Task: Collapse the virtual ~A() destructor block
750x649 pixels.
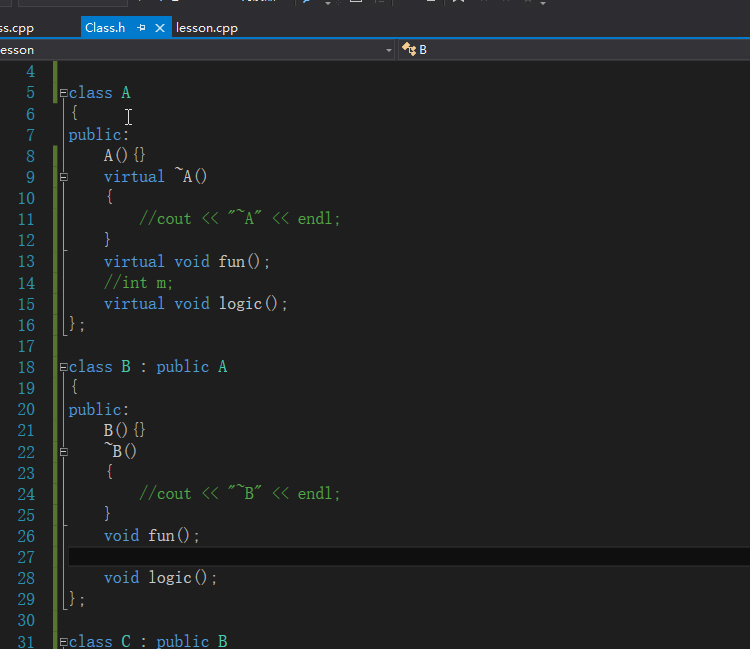Action: (x=64, y=177)
